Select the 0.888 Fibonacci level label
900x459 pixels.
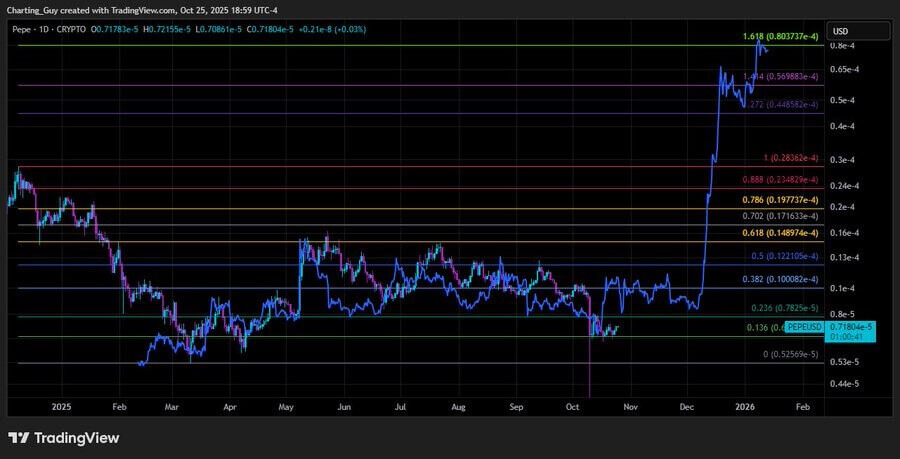[x=780, y=180]
